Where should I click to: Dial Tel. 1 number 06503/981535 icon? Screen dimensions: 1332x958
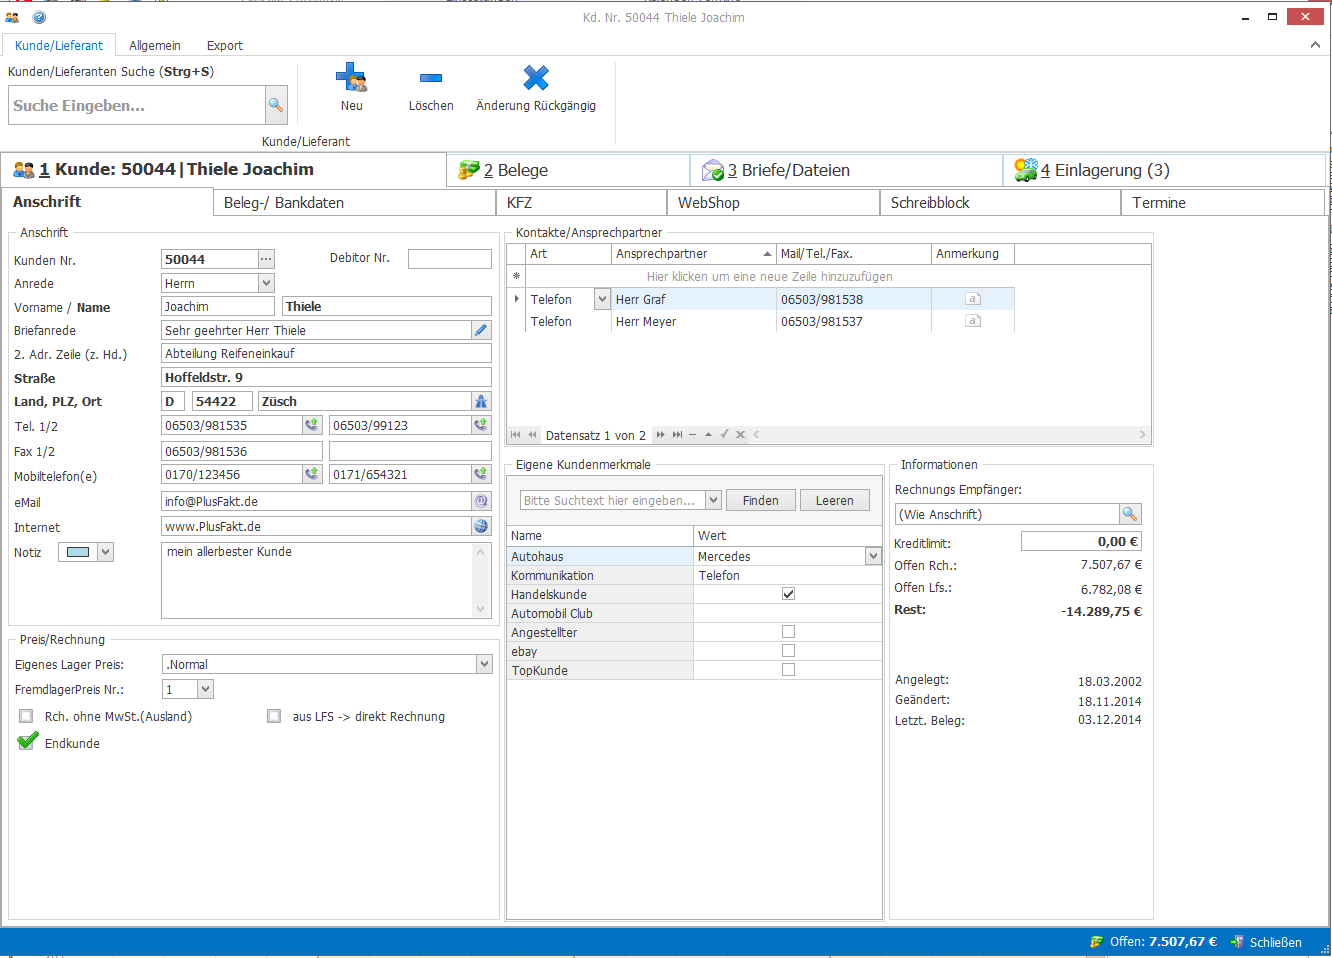pyautogui.click(x=312, y=425)
